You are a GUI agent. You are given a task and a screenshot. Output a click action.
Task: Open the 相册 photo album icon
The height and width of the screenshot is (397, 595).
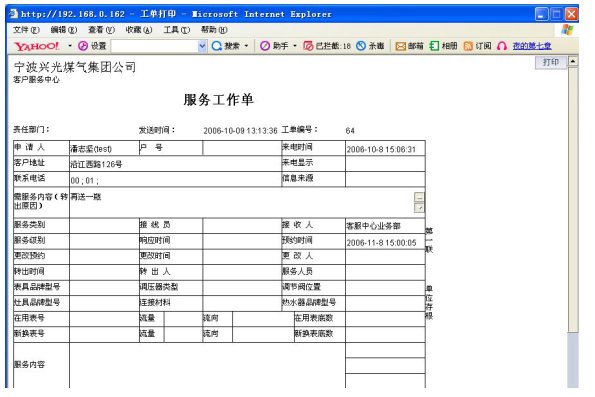pyautogui.click(x=434, y=46)
